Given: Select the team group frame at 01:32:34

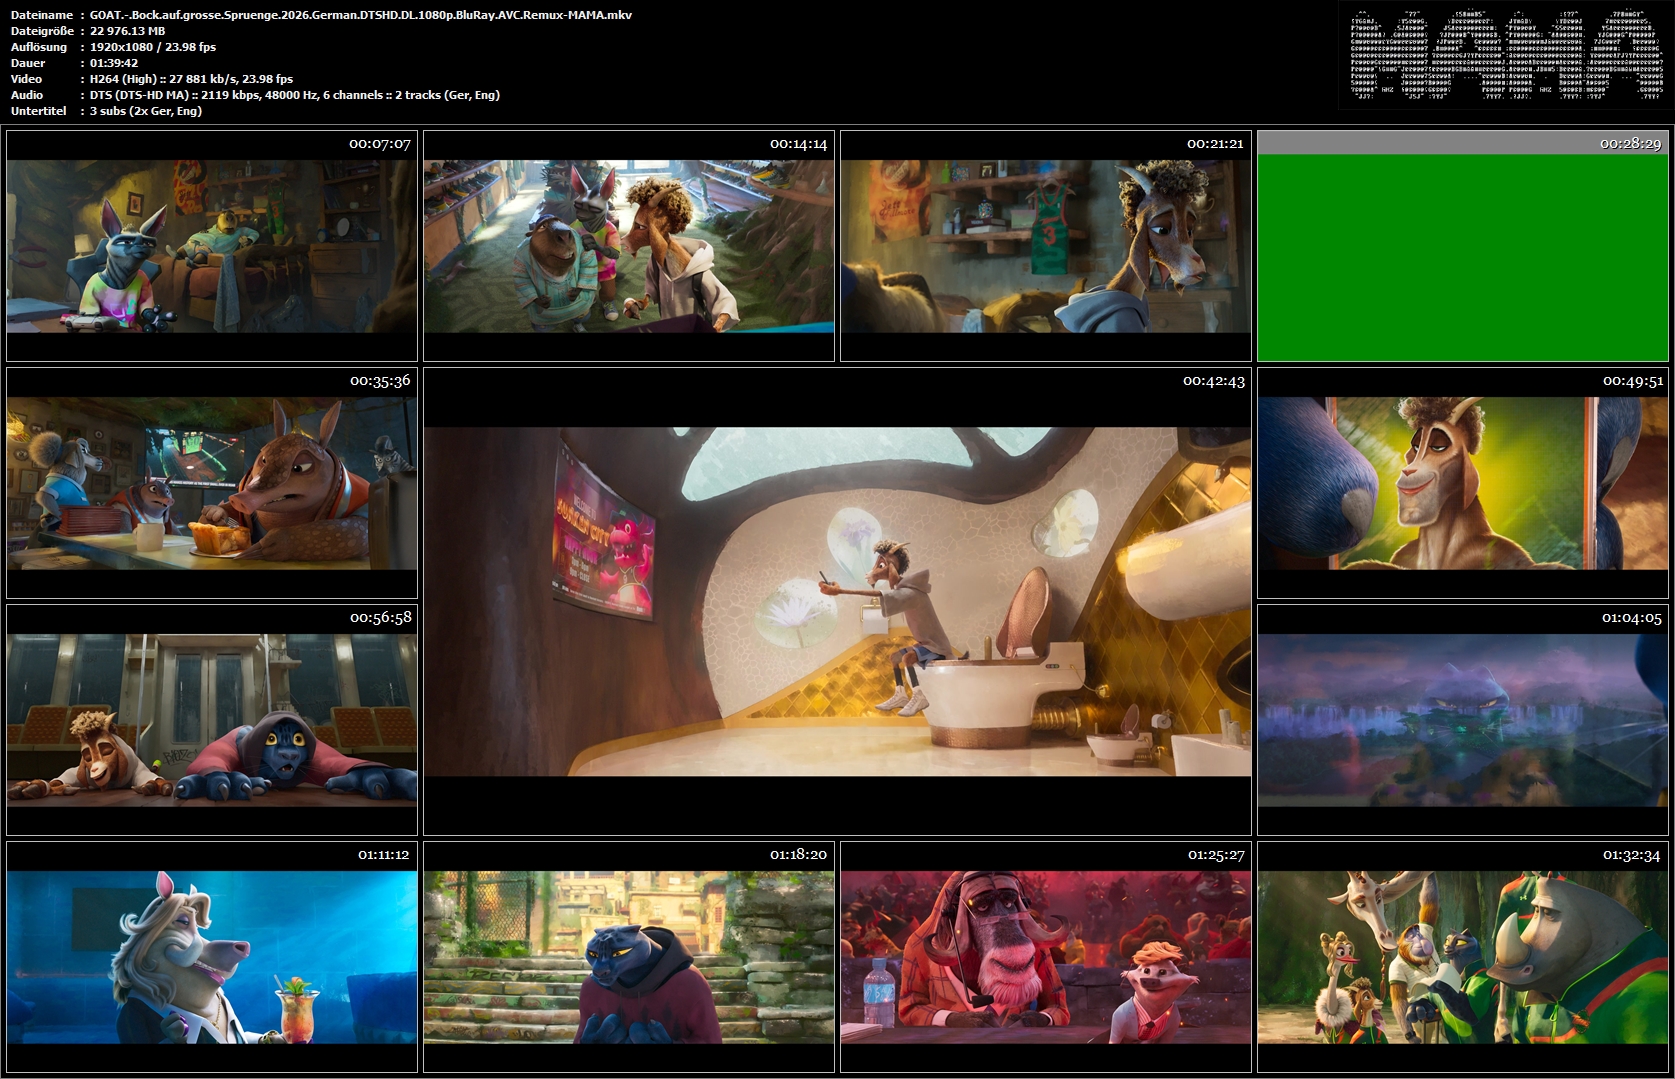Looking at the screenshot, I should (1463, 957).
